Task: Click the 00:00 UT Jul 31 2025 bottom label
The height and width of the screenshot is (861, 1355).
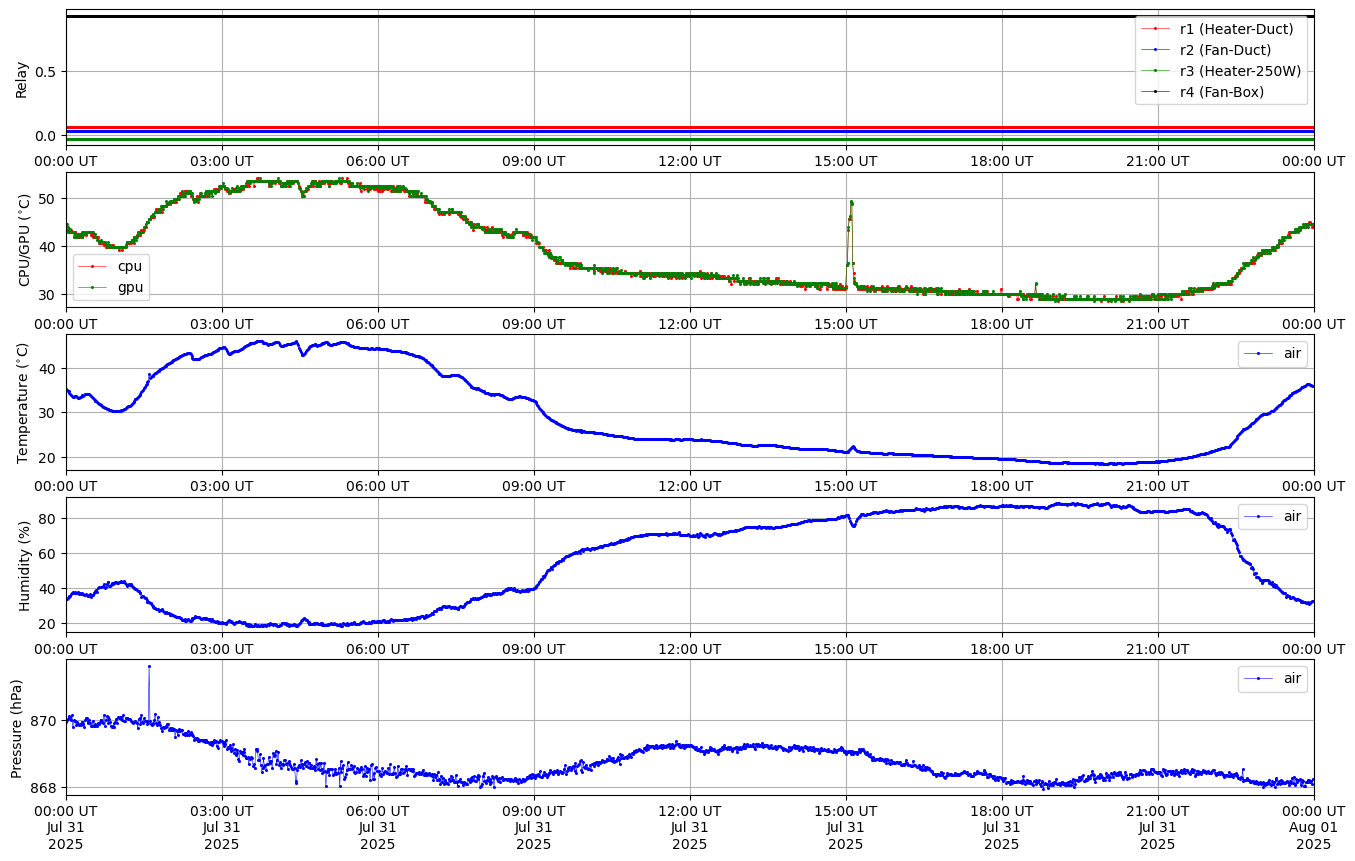Action: coord(67,827)
